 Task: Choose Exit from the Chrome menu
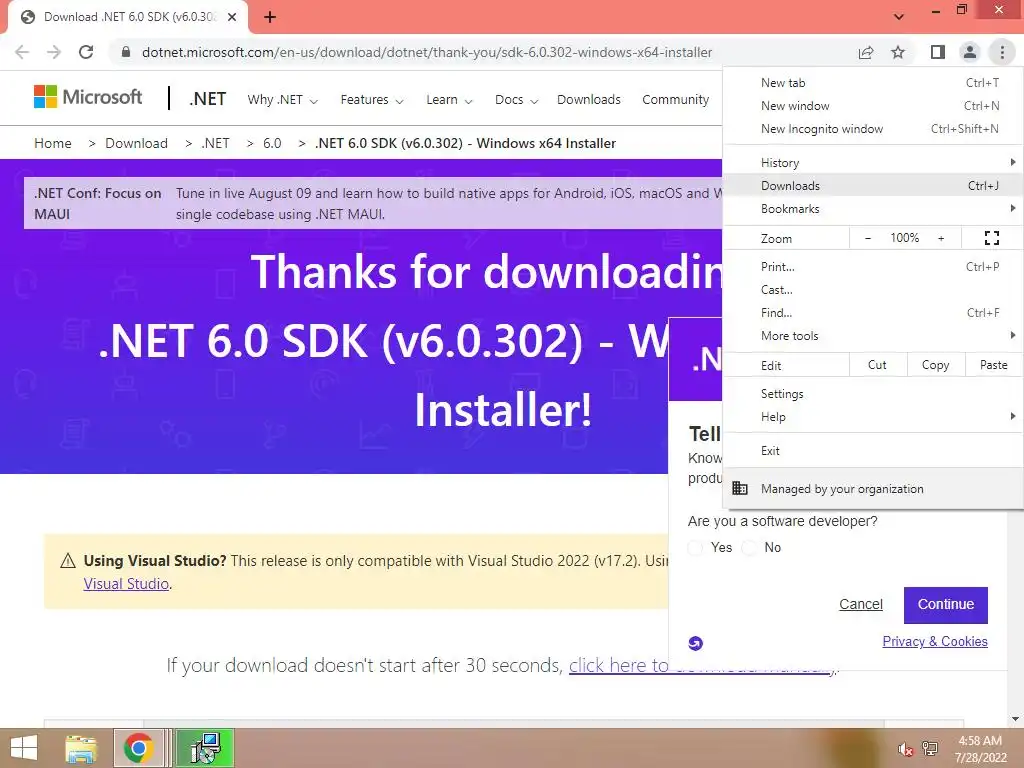click(873, 451)
